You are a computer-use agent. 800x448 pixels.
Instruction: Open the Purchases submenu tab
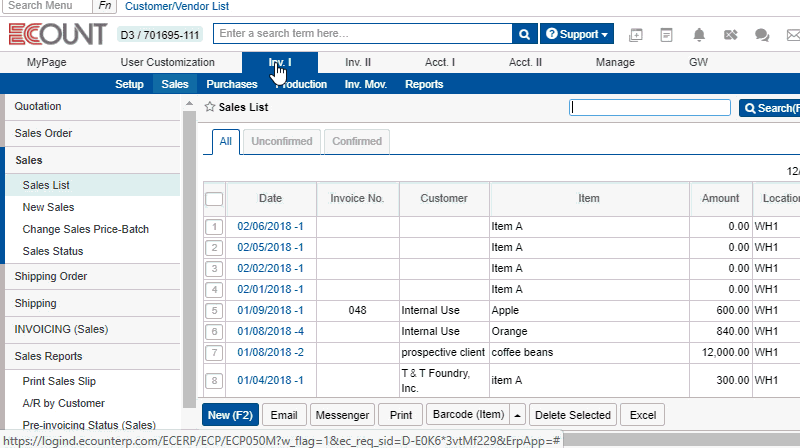pyautogui.click(x=231, y=84)
